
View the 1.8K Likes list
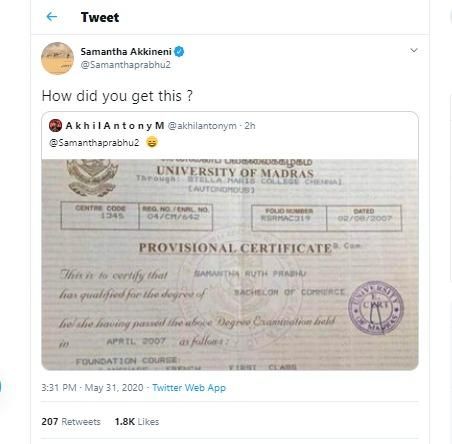tap(137, 422)
